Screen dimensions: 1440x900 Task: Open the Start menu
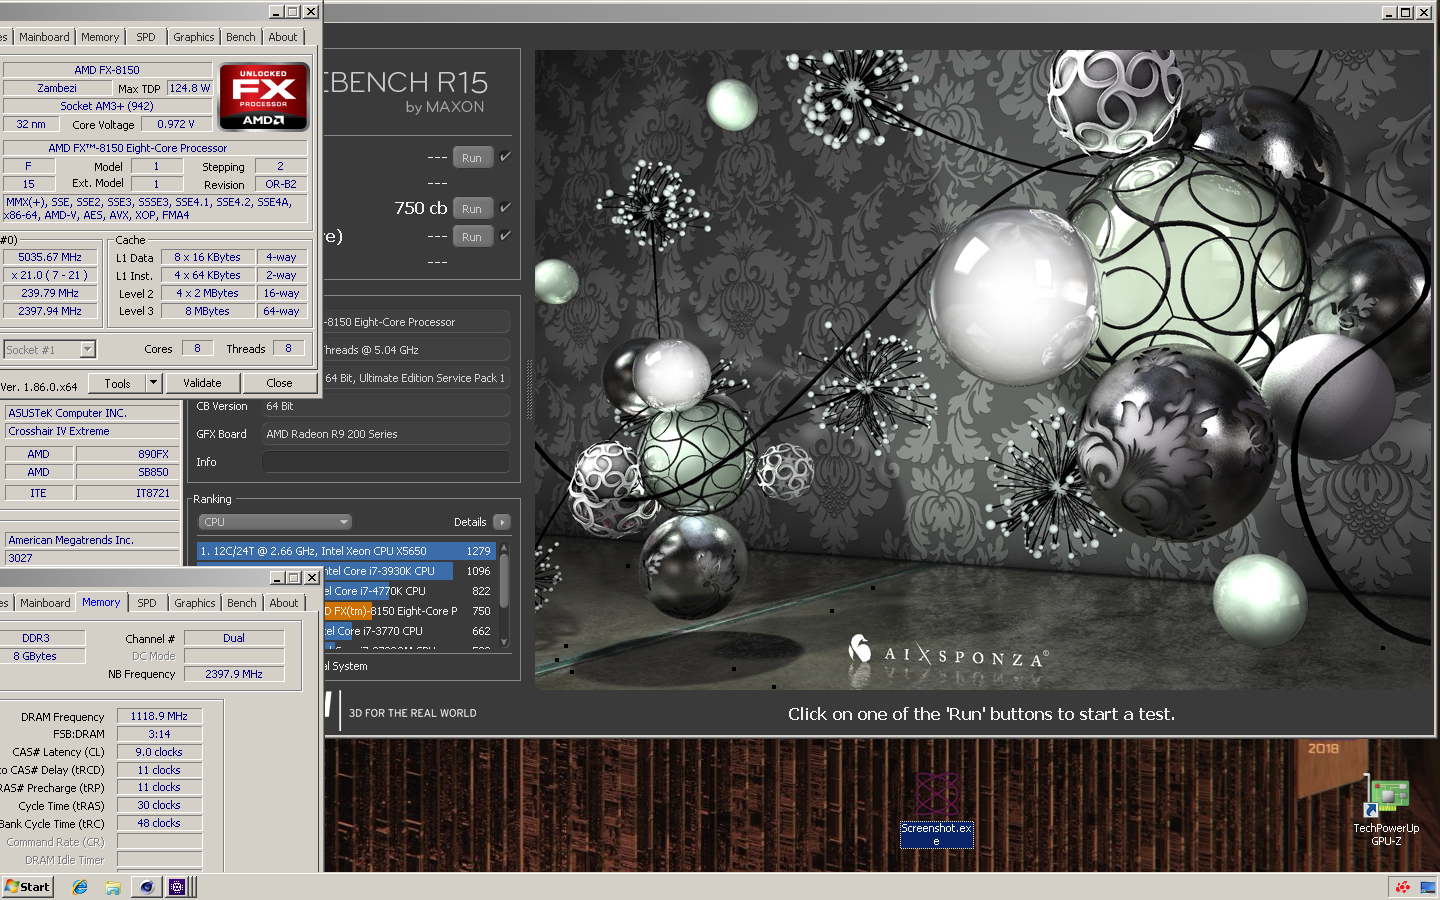[x=27, y=887]
